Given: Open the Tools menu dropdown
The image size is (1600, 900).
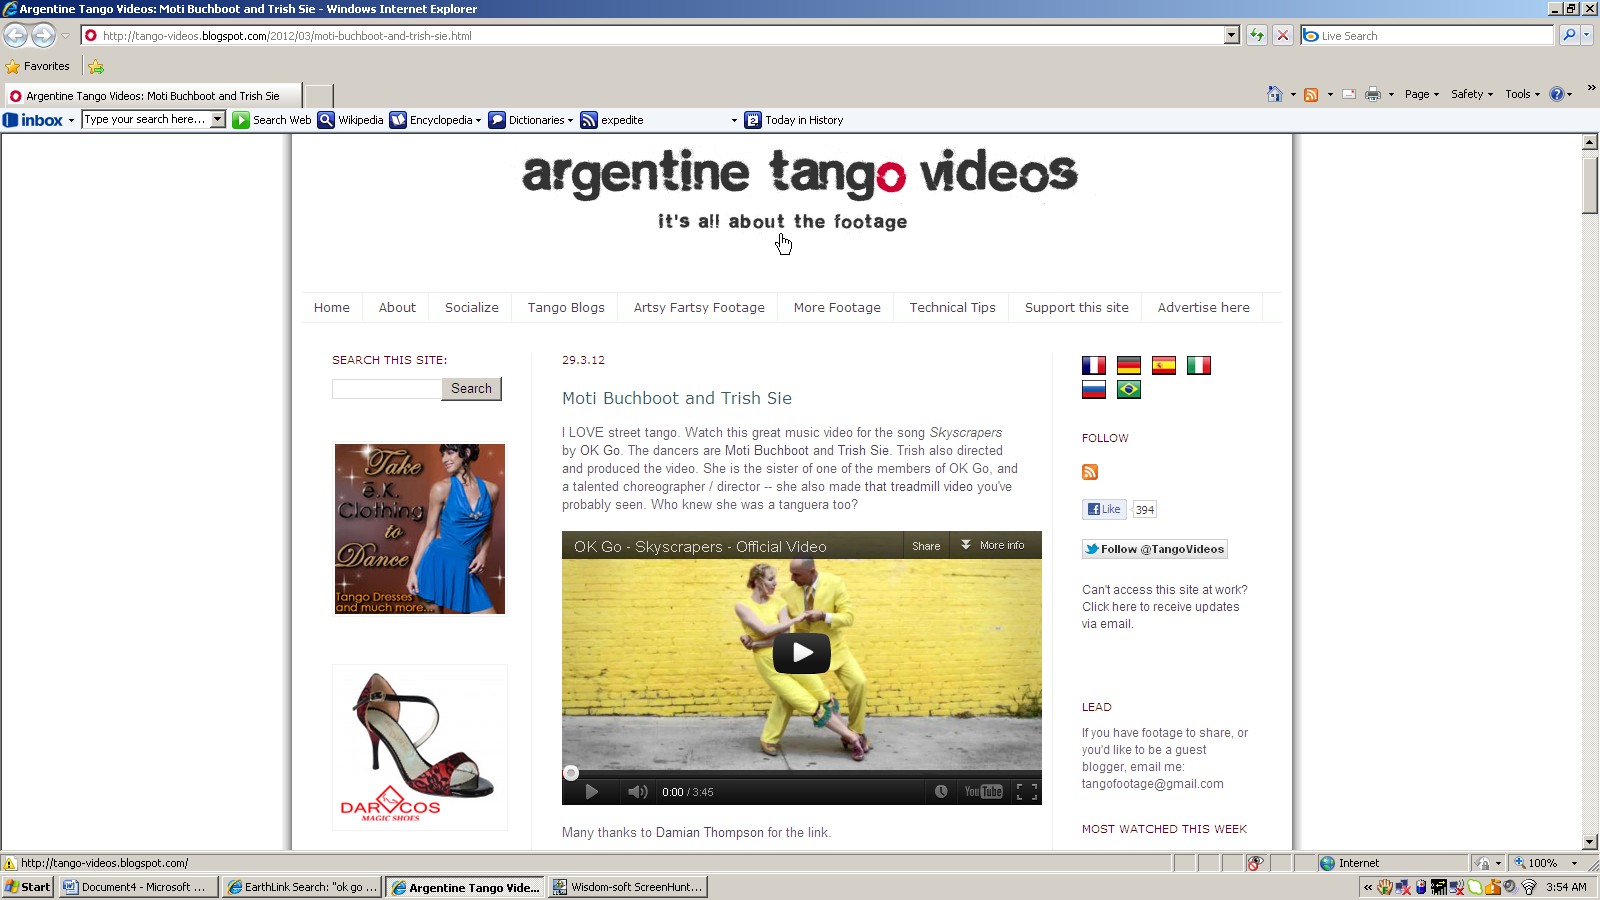Looking at the screenshot, I should [1523, 94].
